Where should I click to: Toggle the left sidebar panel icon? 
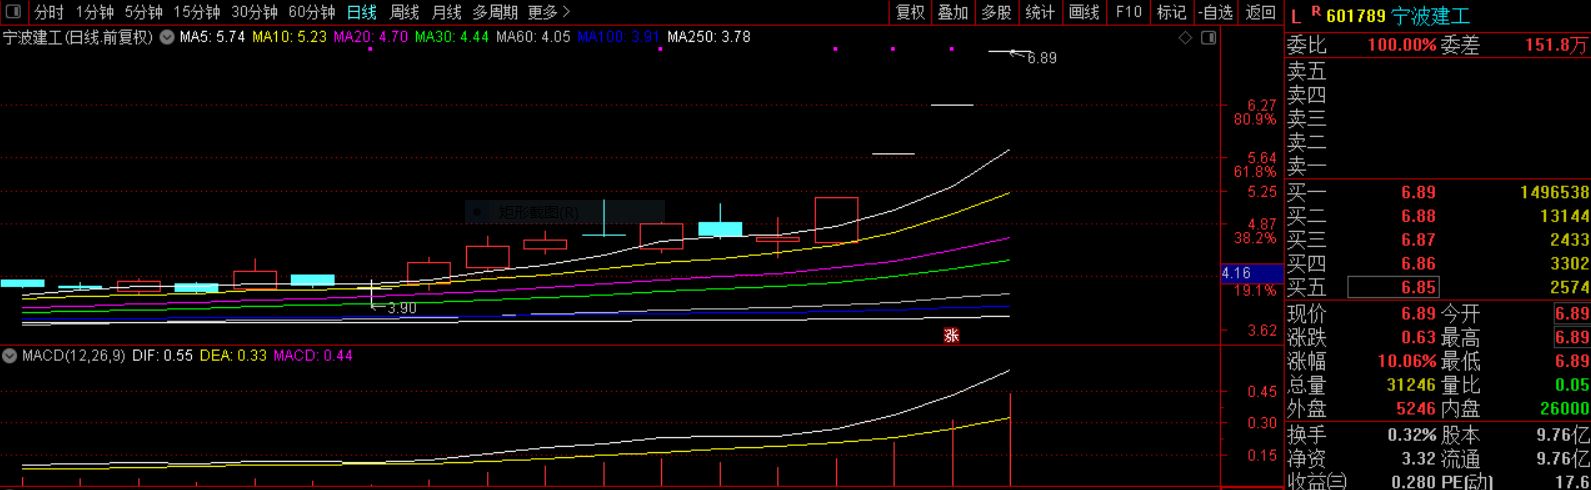[x=12, y=12]
